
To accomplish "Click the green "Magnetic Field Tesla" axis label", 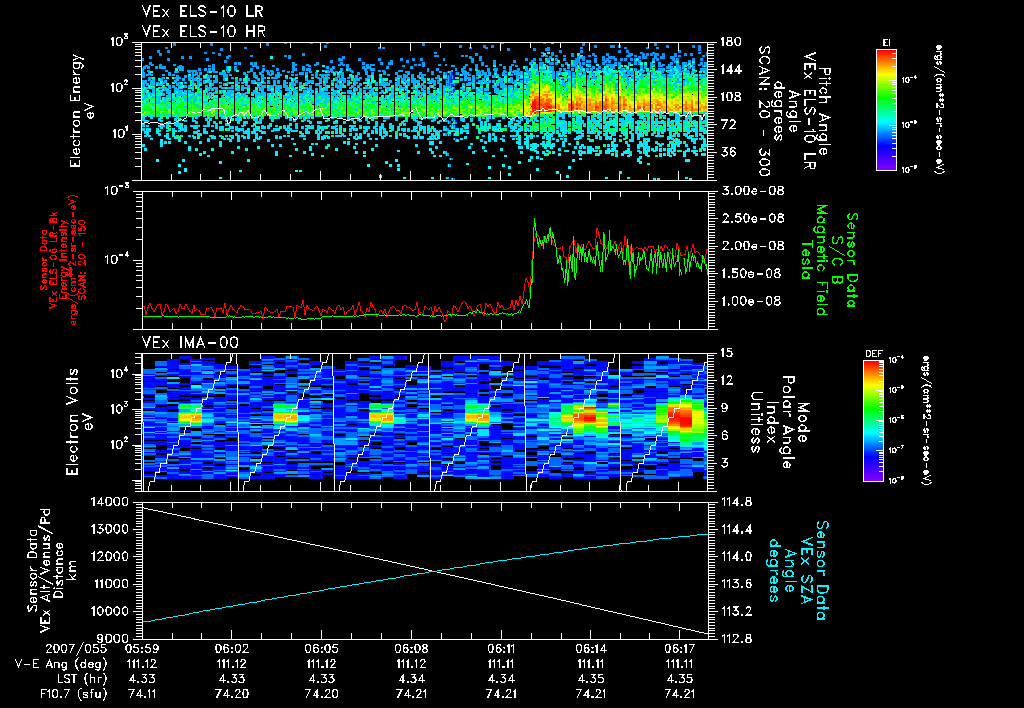I will 814,260.
